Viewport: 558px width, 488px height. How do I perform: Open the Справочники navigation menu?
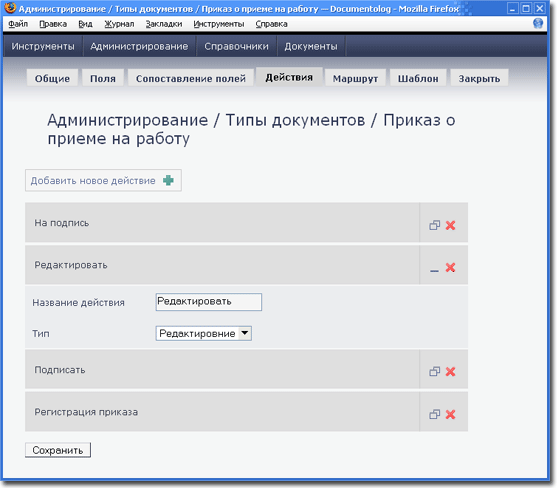[x=236, y=46]
